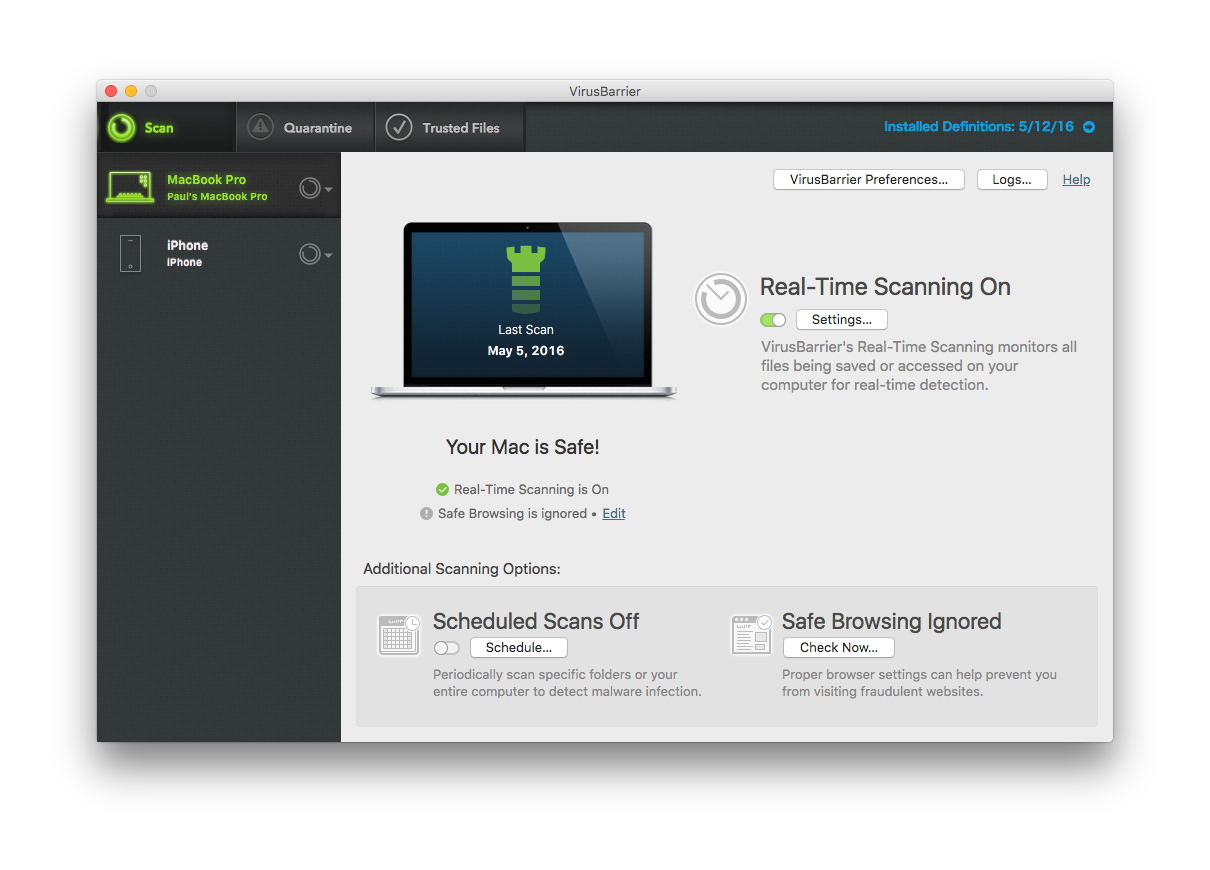Go to the Trusted Files tab

tap(450, 127)
